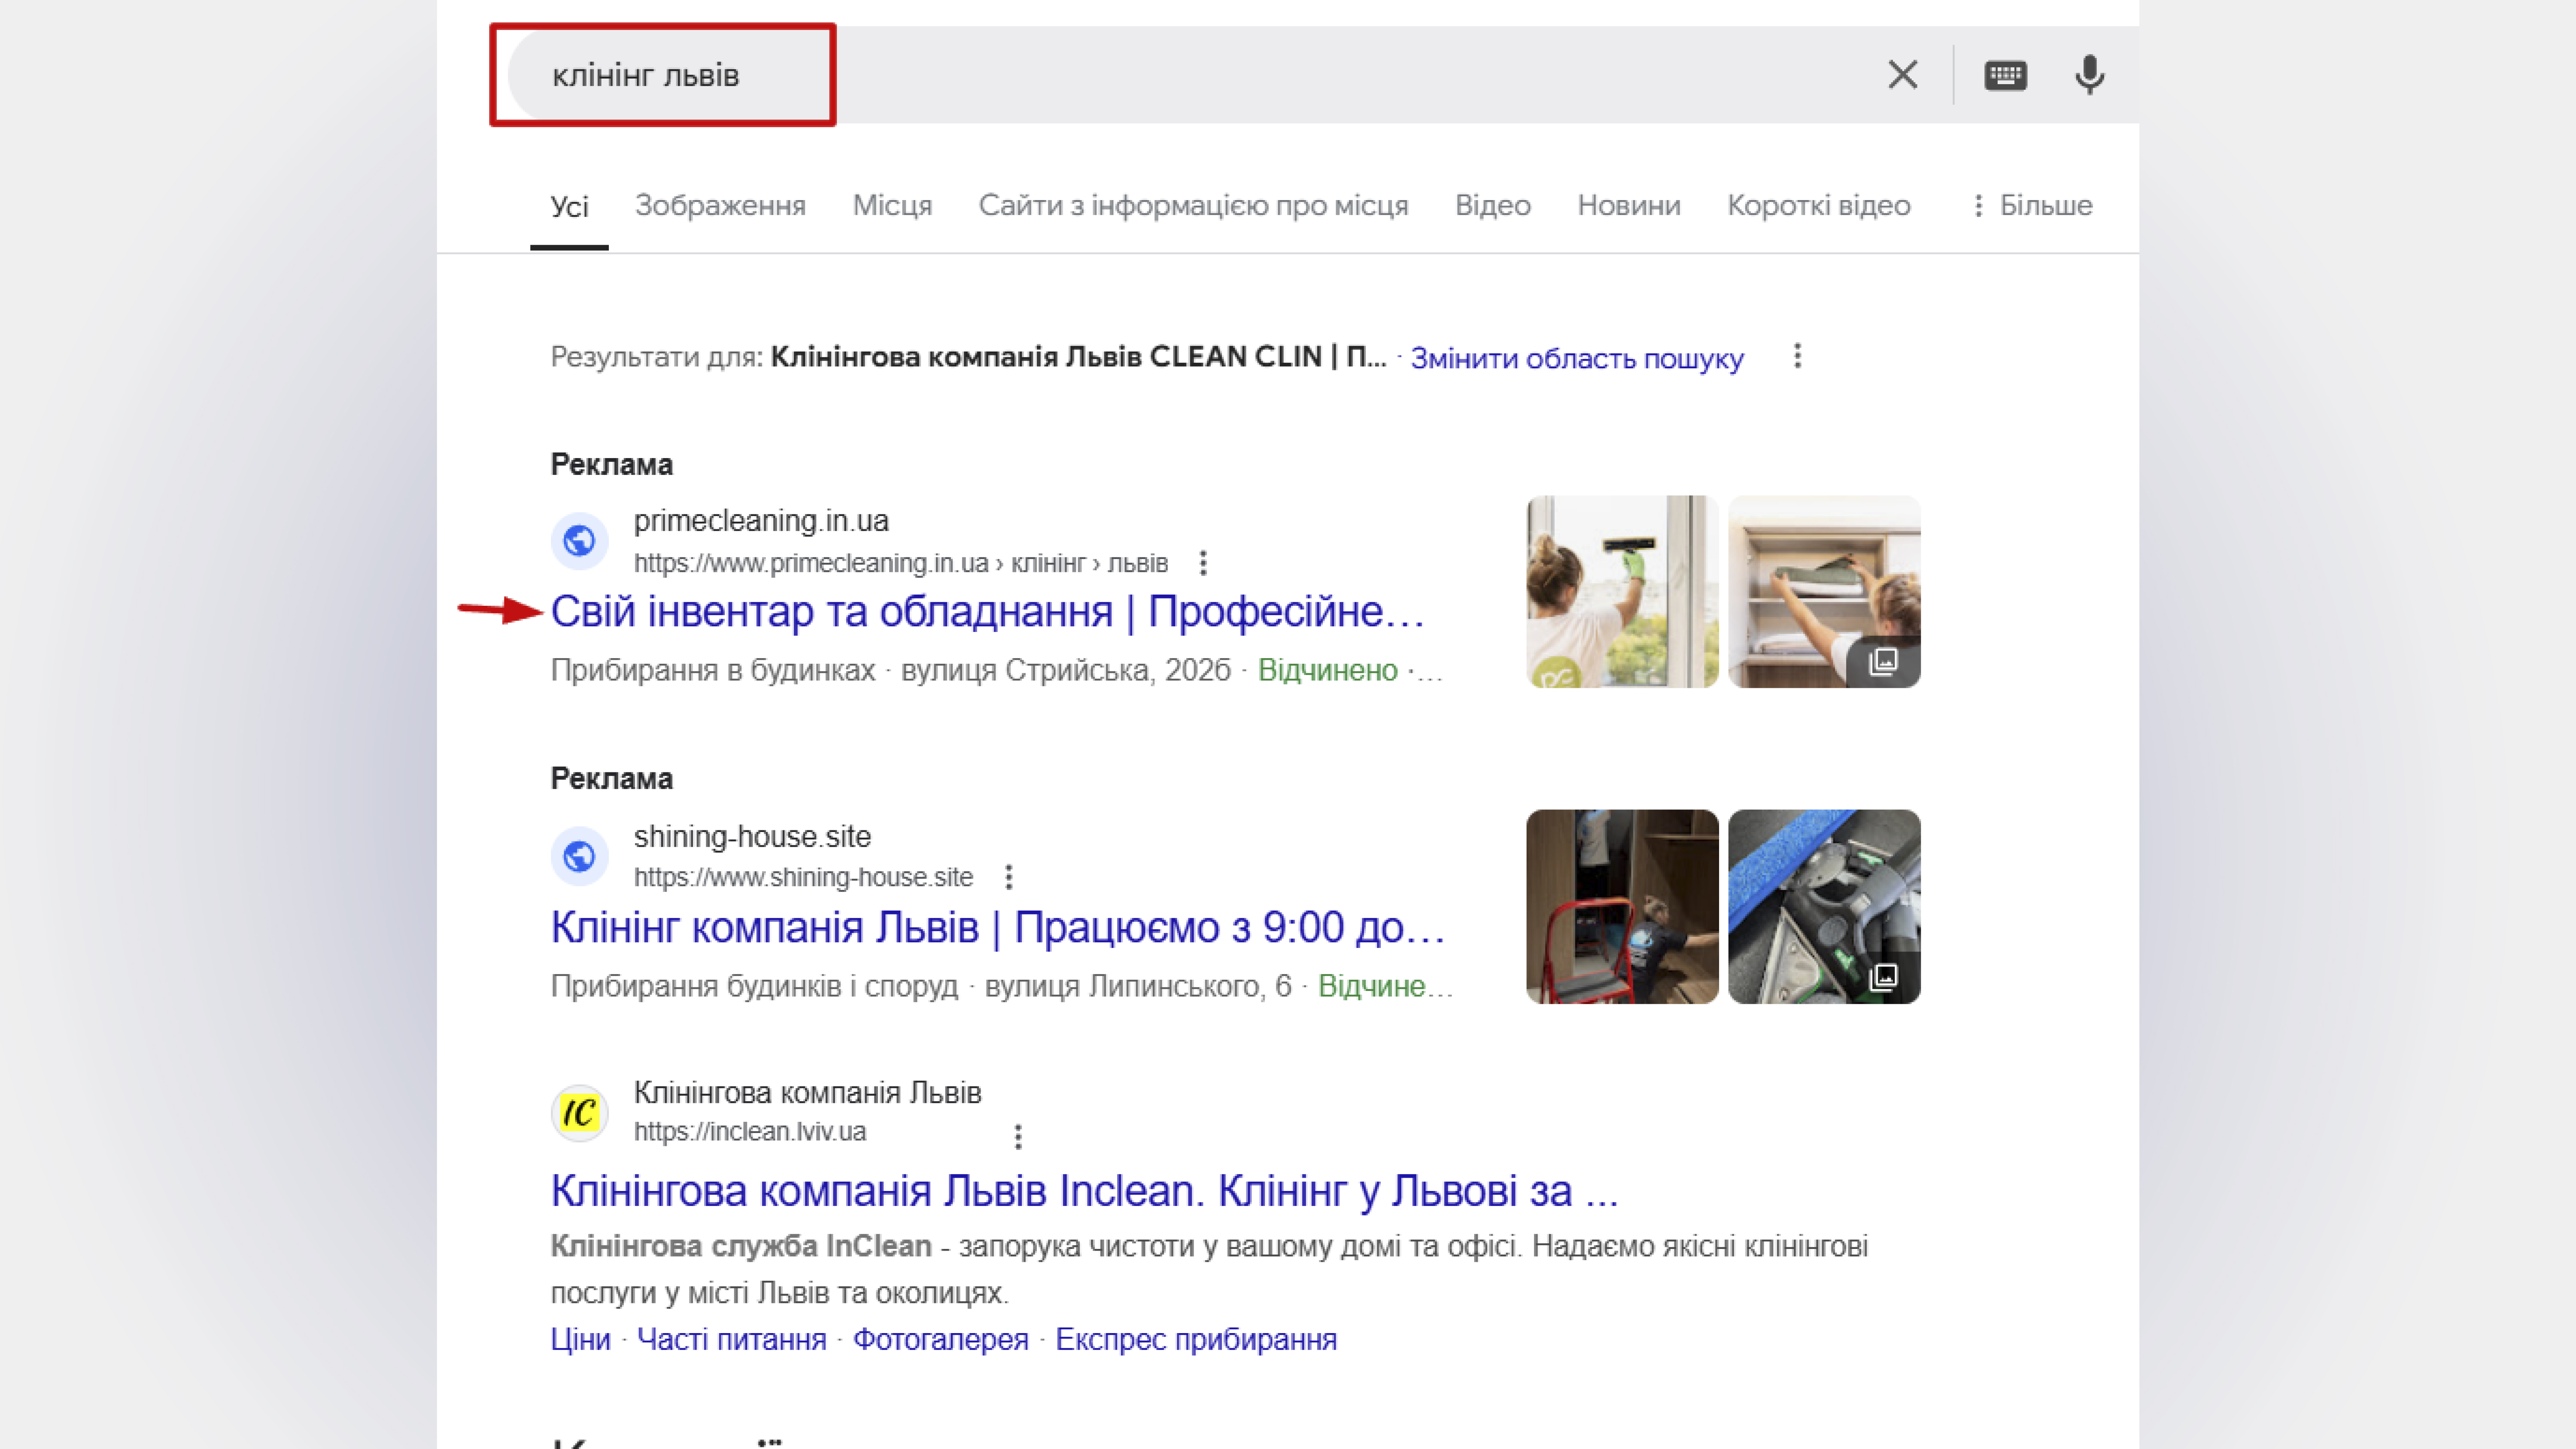
Task: Open the Експрес прибирання sitelink
Action: [1196, 1339]
